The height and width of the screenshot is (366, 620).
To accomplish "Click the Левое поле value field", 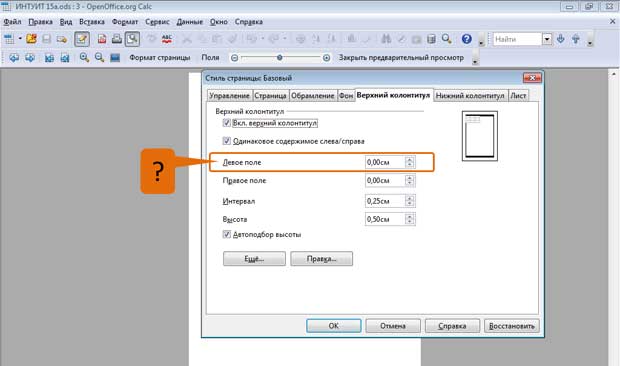I will pyautogui.click(x=385, y=162).
